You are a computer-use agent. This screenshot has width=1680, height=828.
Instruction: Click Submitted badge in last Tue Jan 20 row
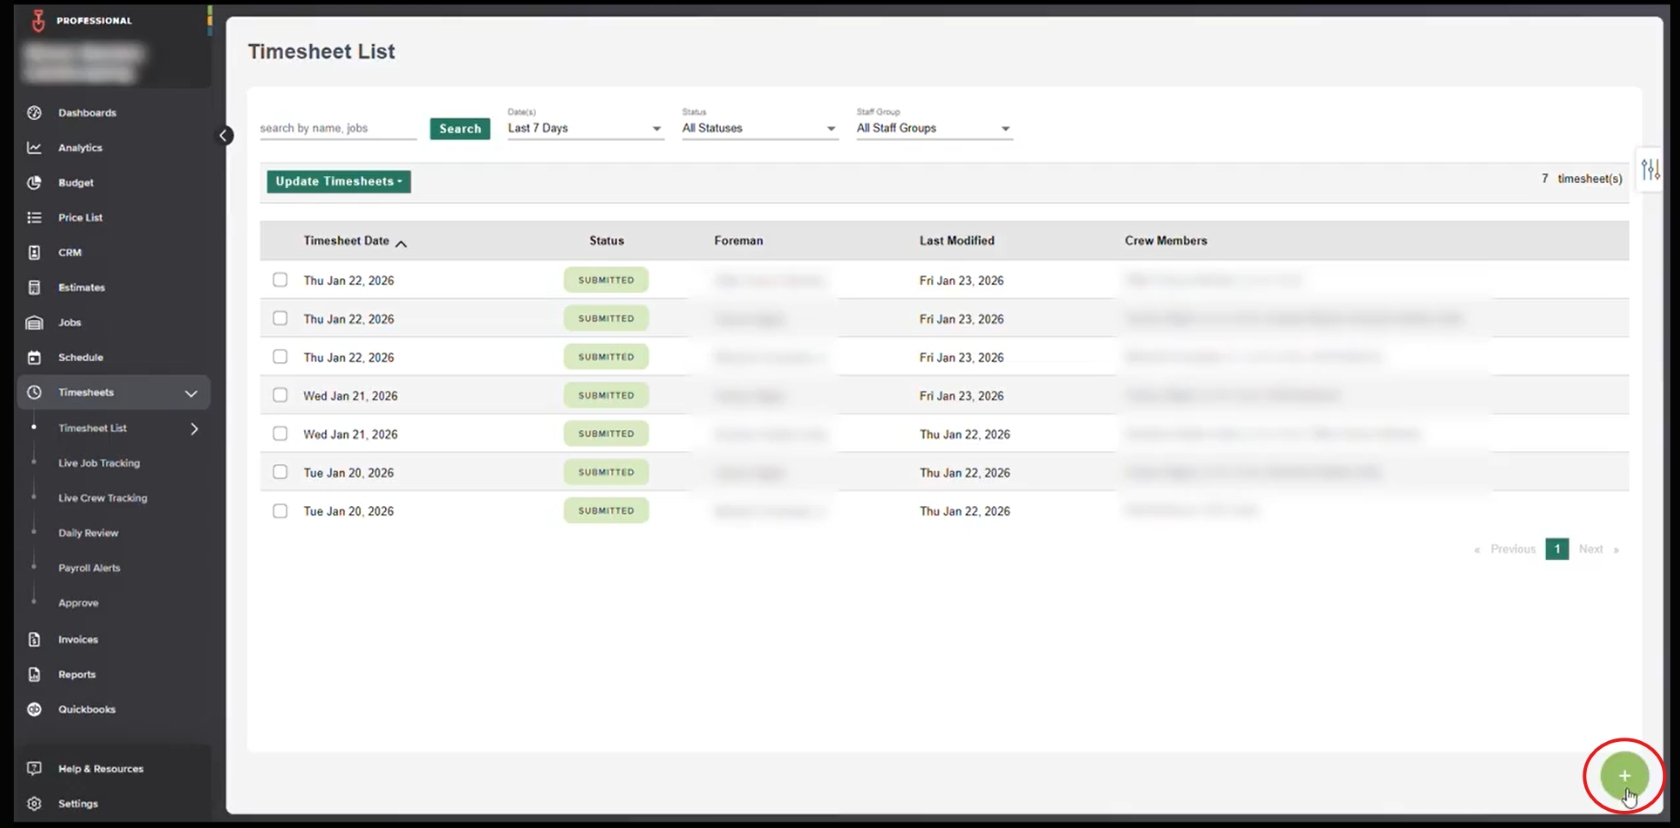click(x=606, y=511)
